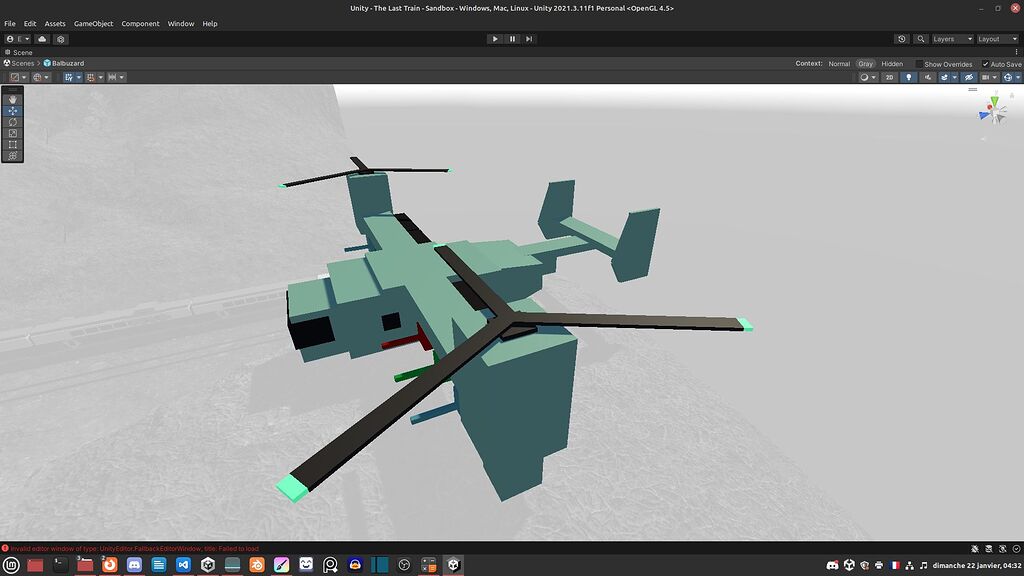Open the Component menu
This screenshot has width=1024, height=576.
pyautogui.click(x=141, y=23)
